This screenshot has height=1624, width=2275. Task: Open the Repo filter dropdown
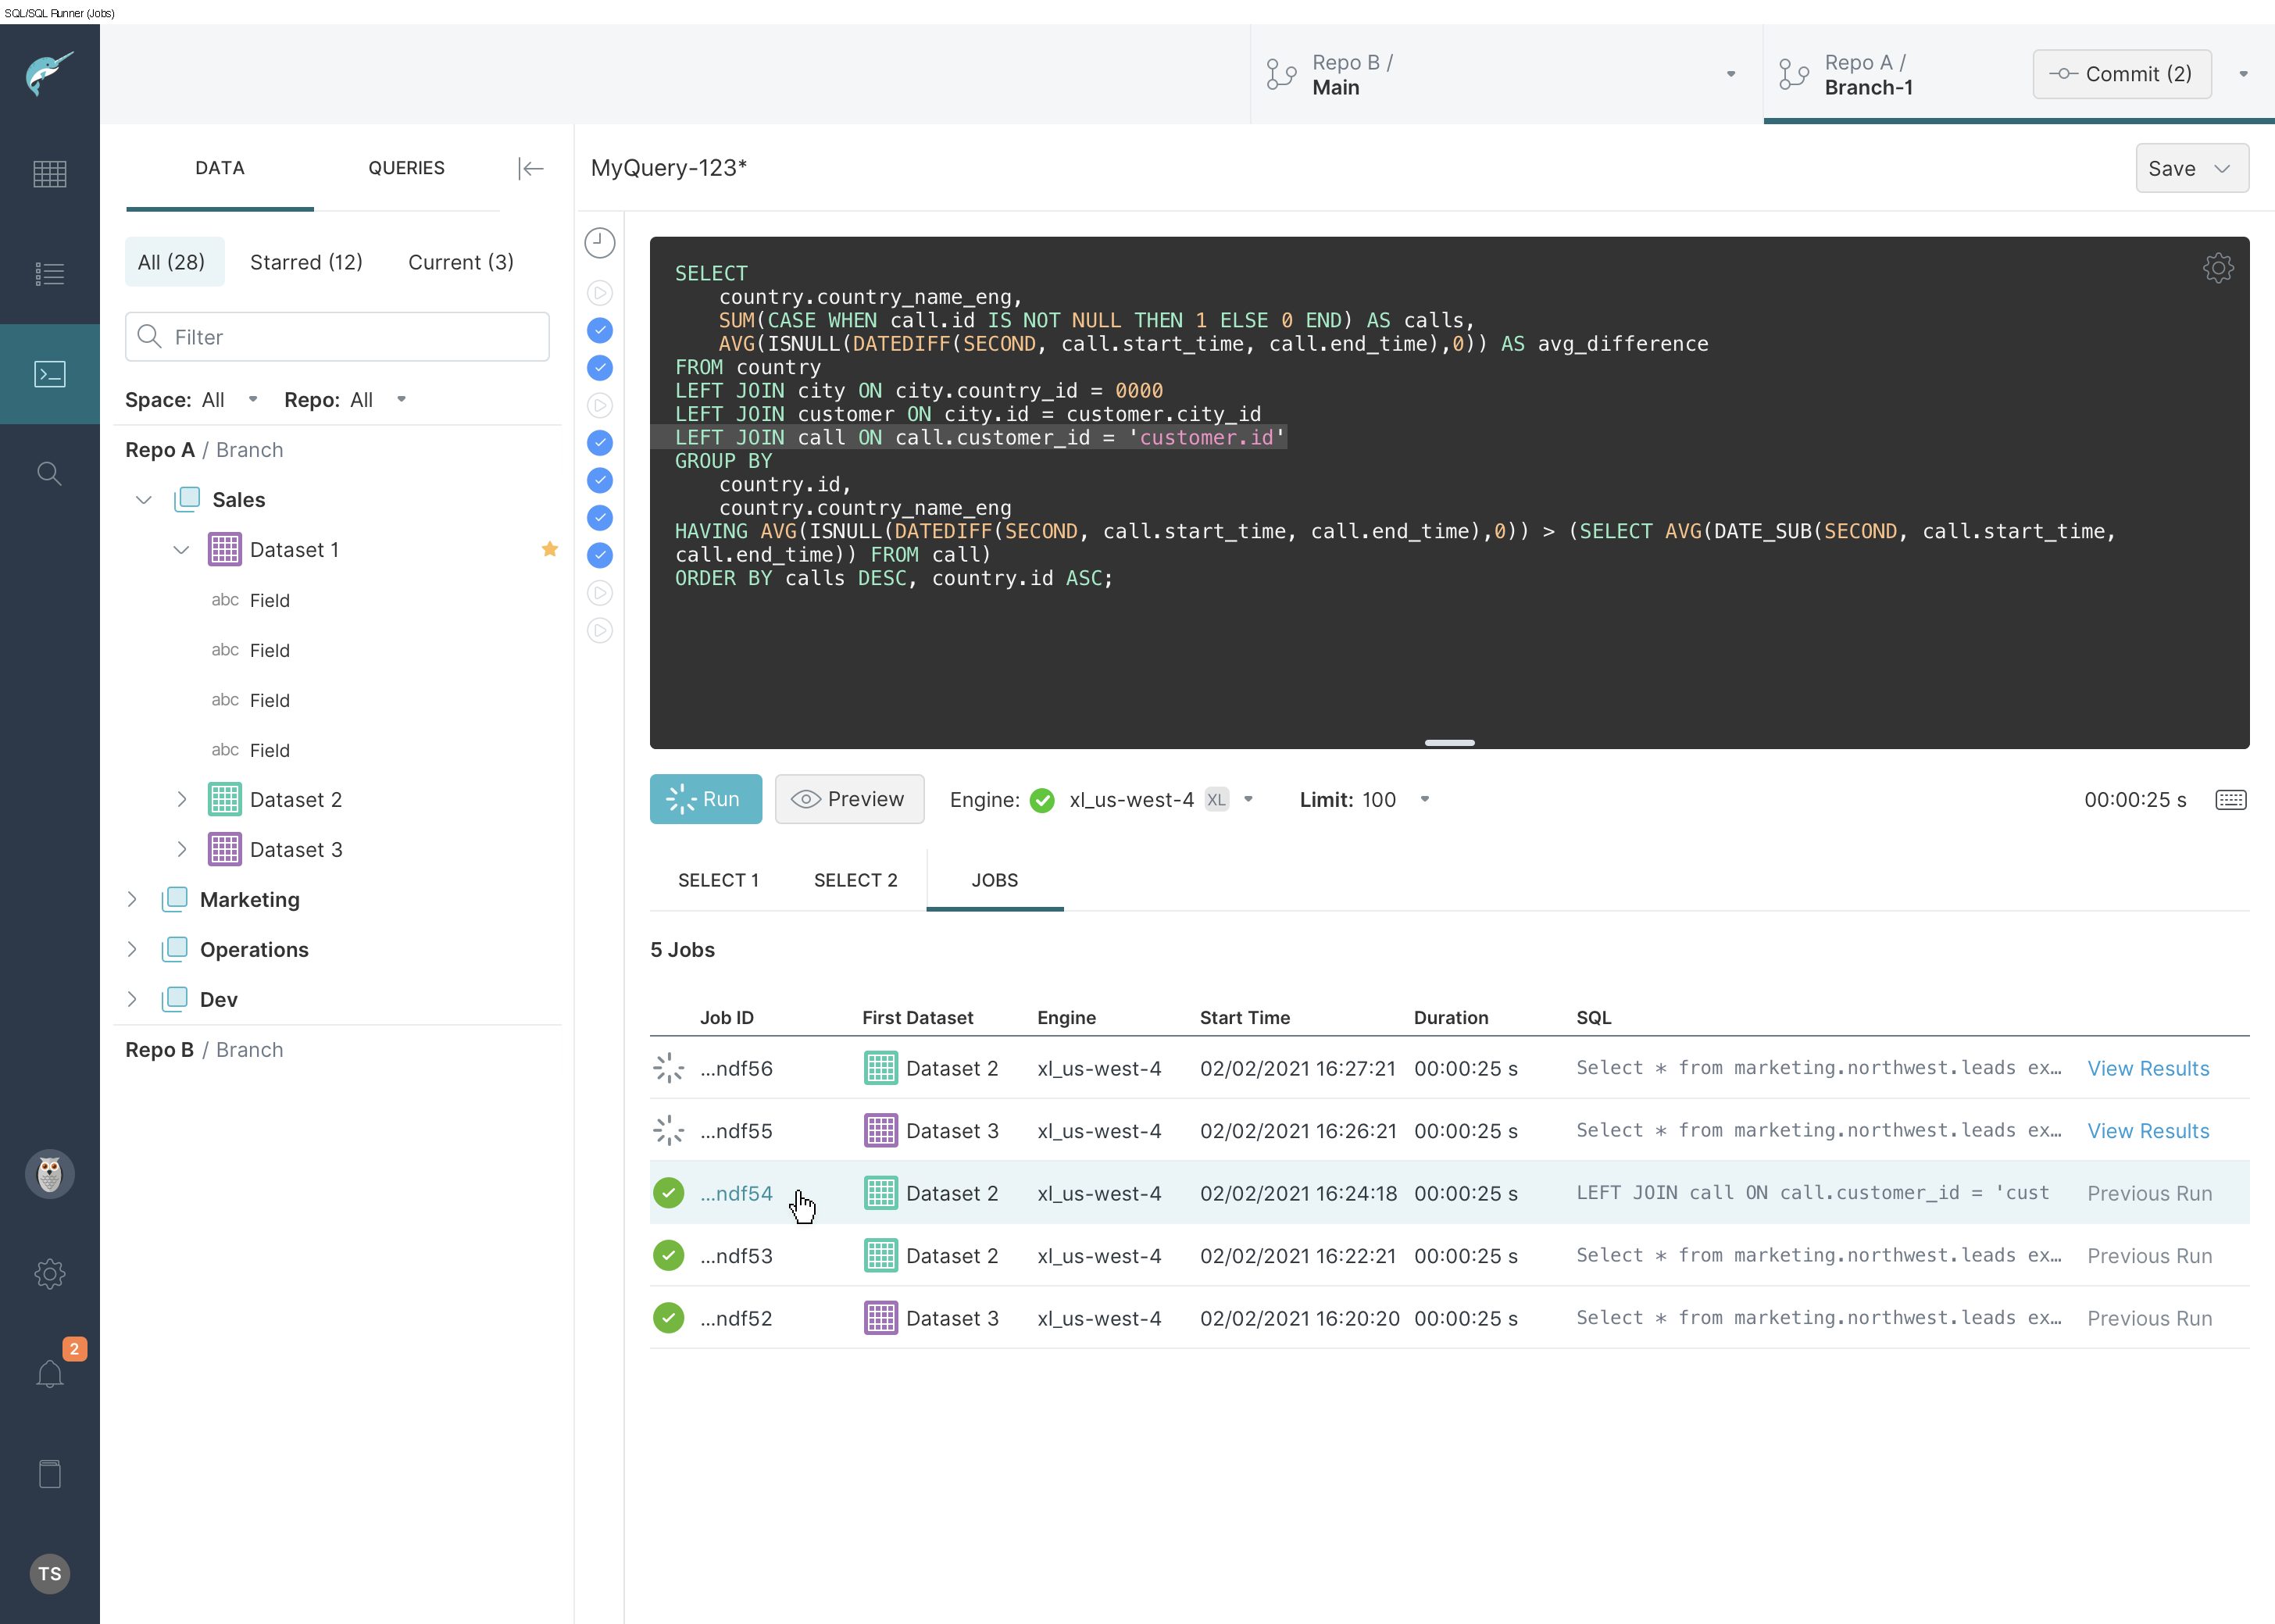pyautogui.click(x=401, y=399)
